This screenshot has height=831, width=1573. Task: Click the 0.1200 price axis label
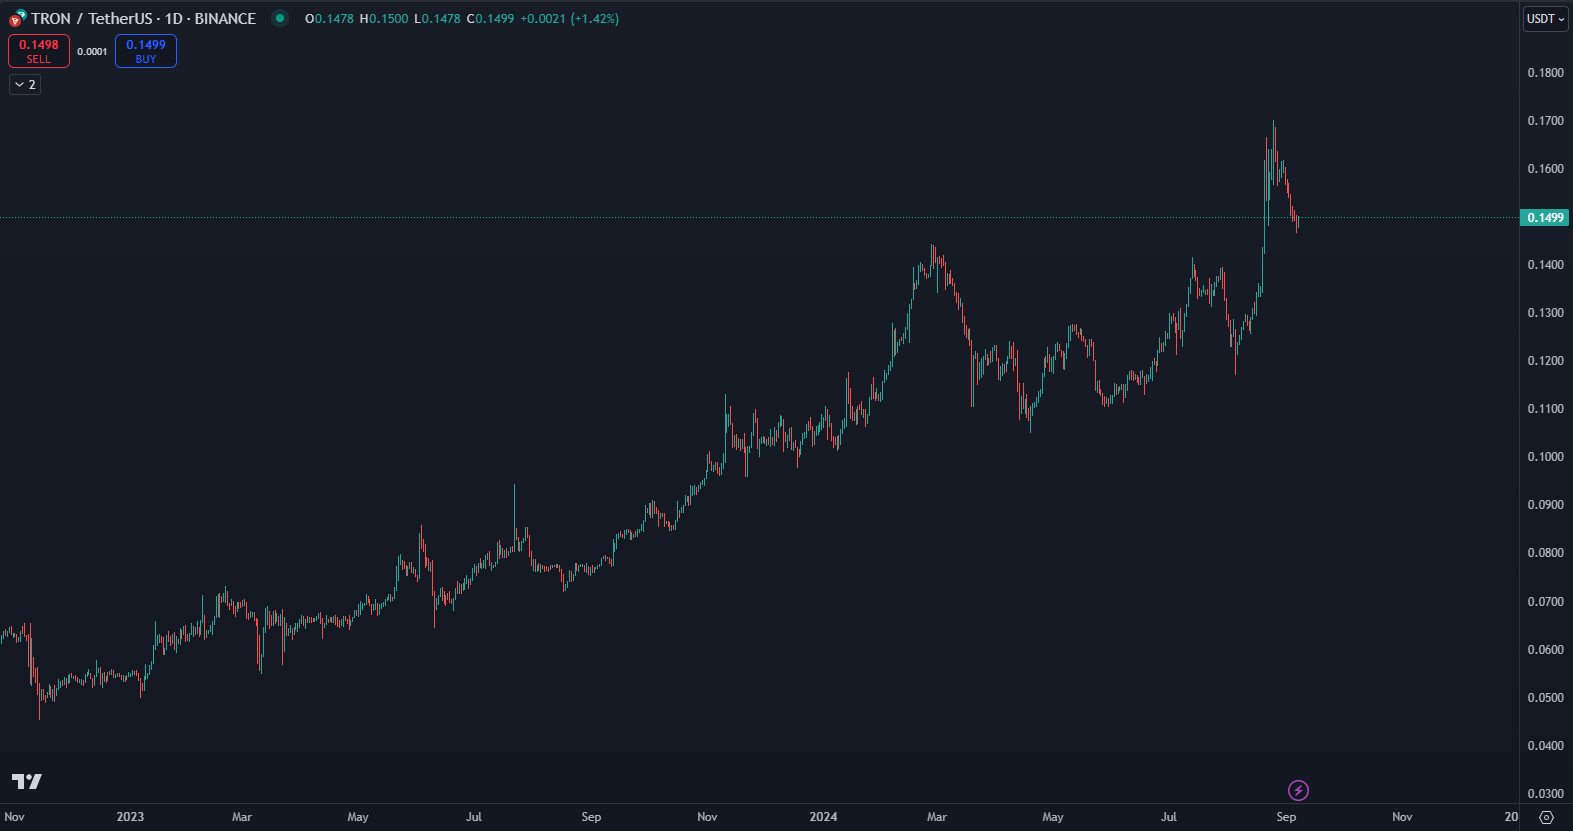pyautogui.click(x=1545, y=361)
